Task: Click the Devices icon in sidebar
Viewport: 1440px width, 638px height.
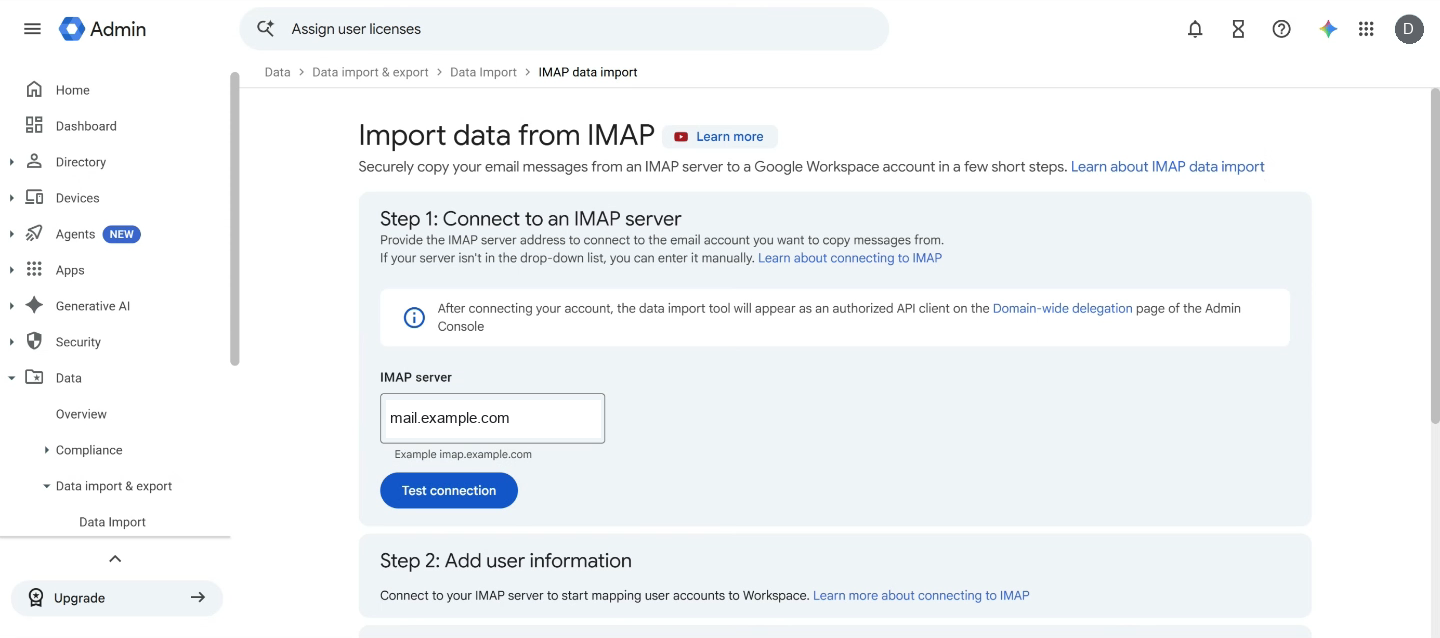Action: pyautogui.click(x=34, y=197)
